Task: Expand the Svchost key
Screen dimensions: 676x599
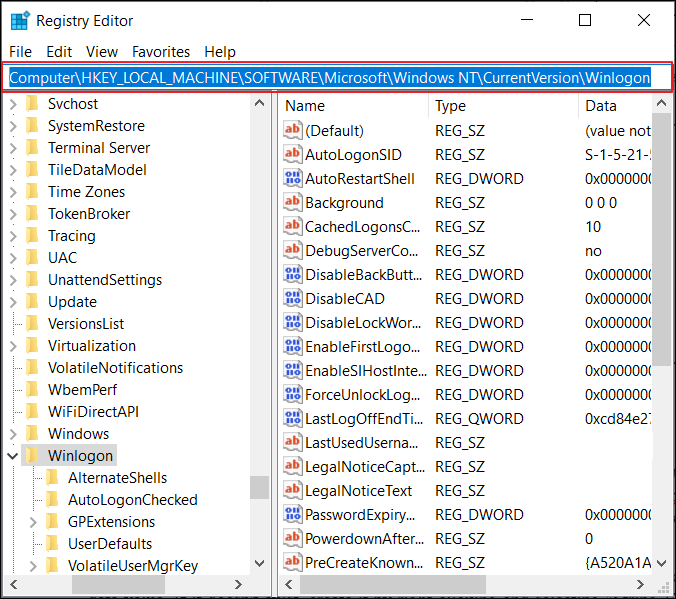Action: click(x=13, y=104)
